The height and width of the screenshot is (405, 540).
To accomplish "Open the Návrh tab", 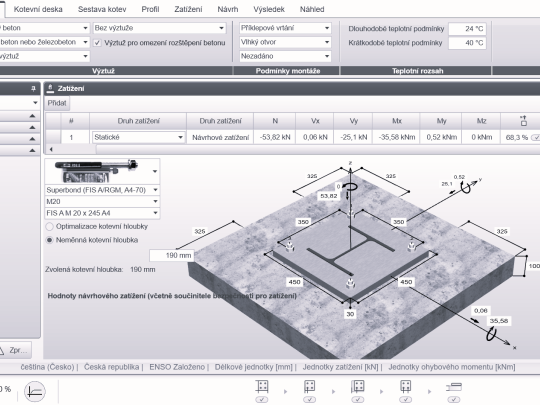I will point(228,9).
